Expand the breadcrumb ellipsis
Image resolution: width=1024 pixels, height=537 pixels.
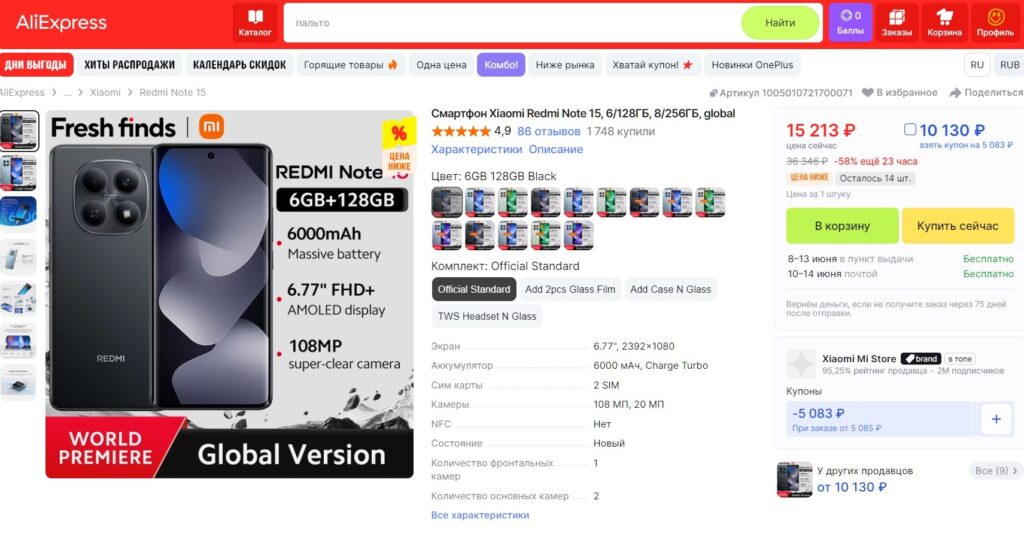coord(67,93)
